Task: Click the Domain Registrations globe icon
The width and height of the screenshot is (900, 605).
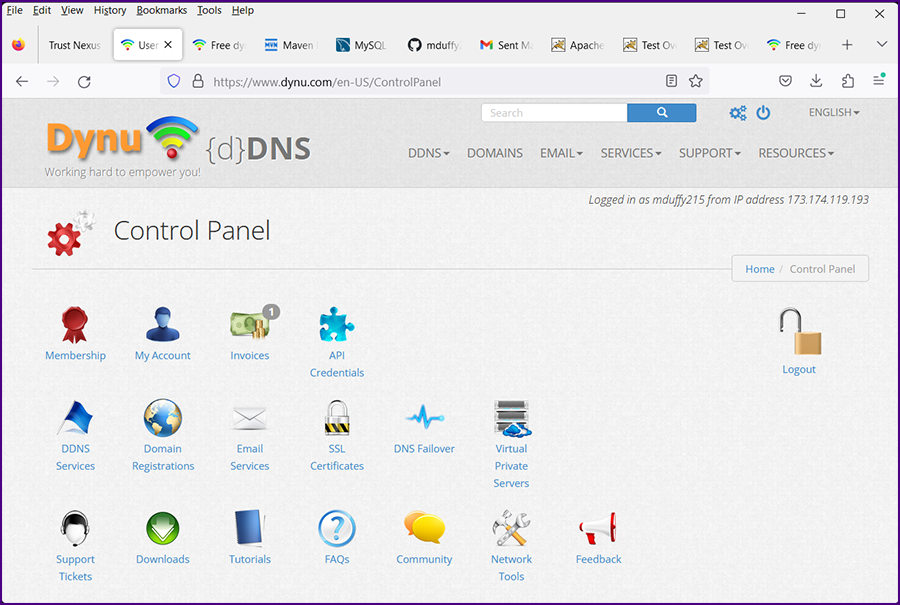Action: (163, 418)
